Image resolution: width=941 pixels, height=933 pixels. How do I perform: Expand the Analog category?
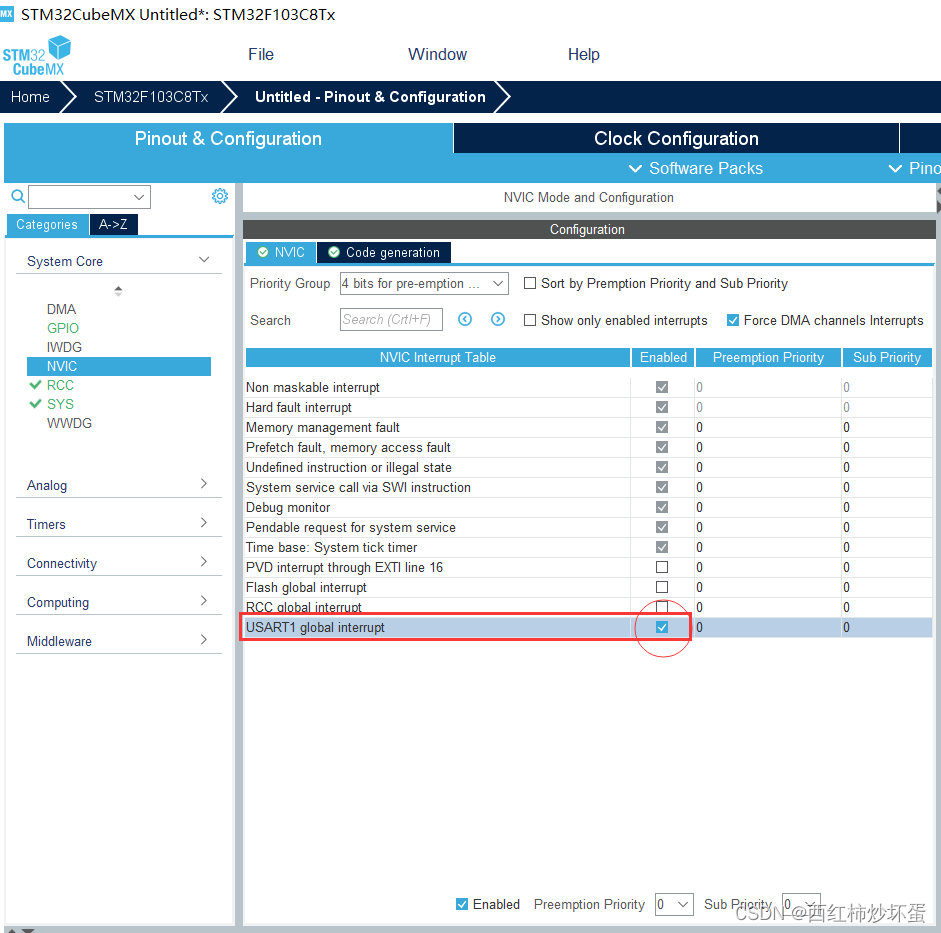click(x=203, y=484)
